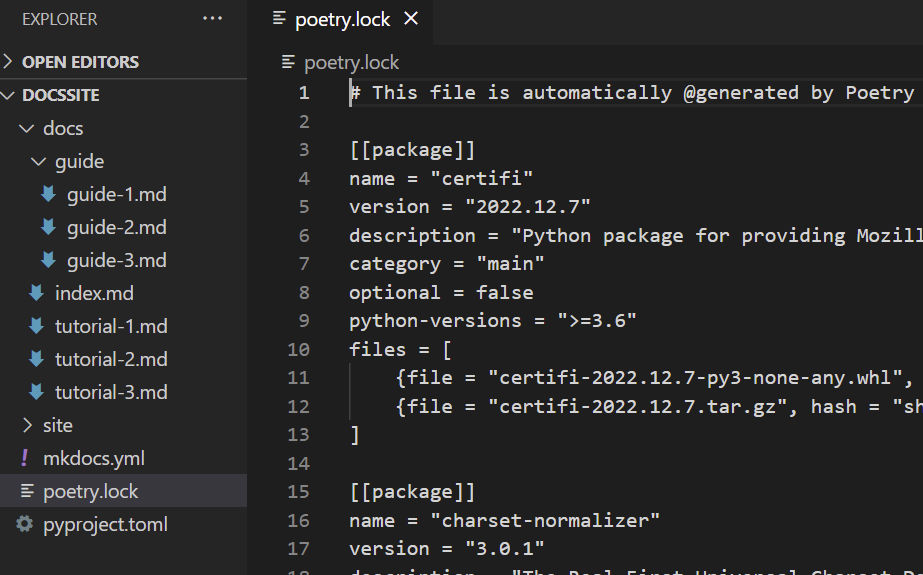Open Explorer views and more actions menu

pyautogui.click(x=213, y=18)
